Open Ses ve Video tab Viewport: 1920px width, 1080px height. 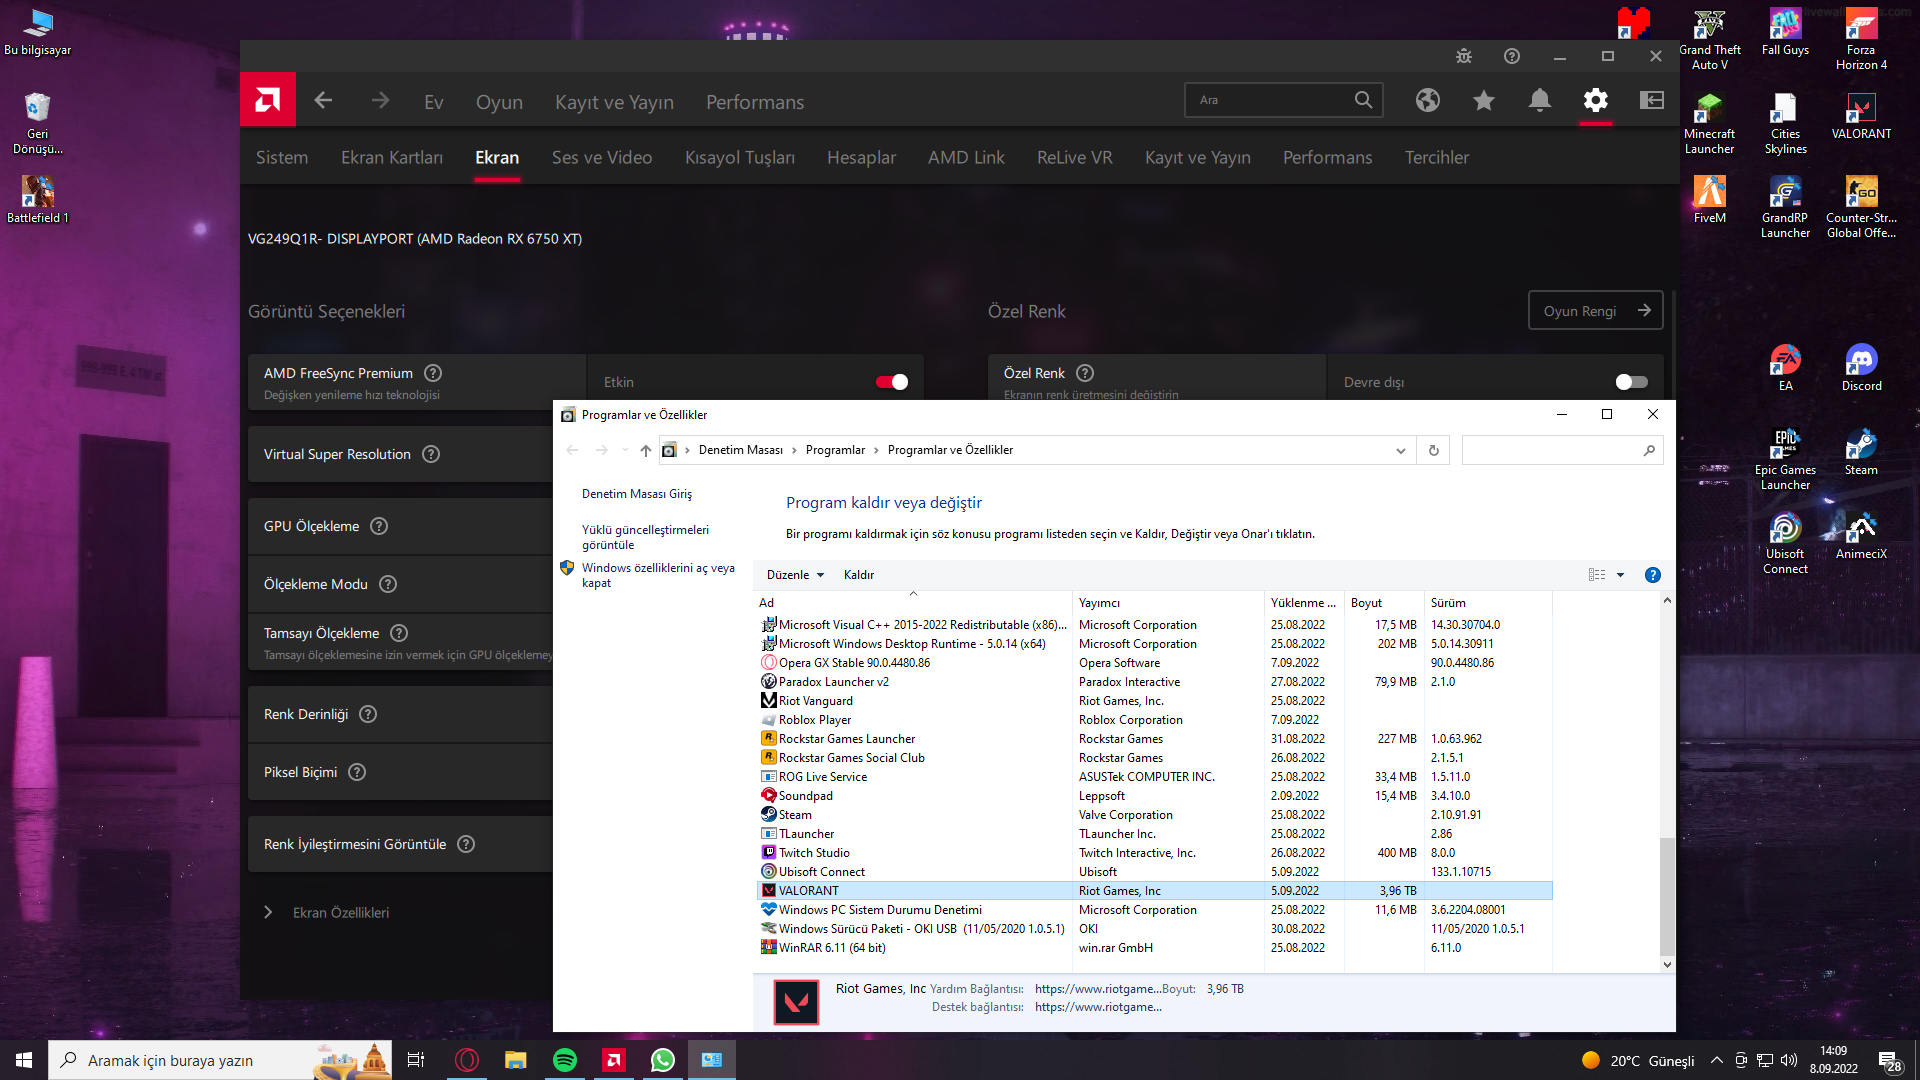(x=602, y=157)
